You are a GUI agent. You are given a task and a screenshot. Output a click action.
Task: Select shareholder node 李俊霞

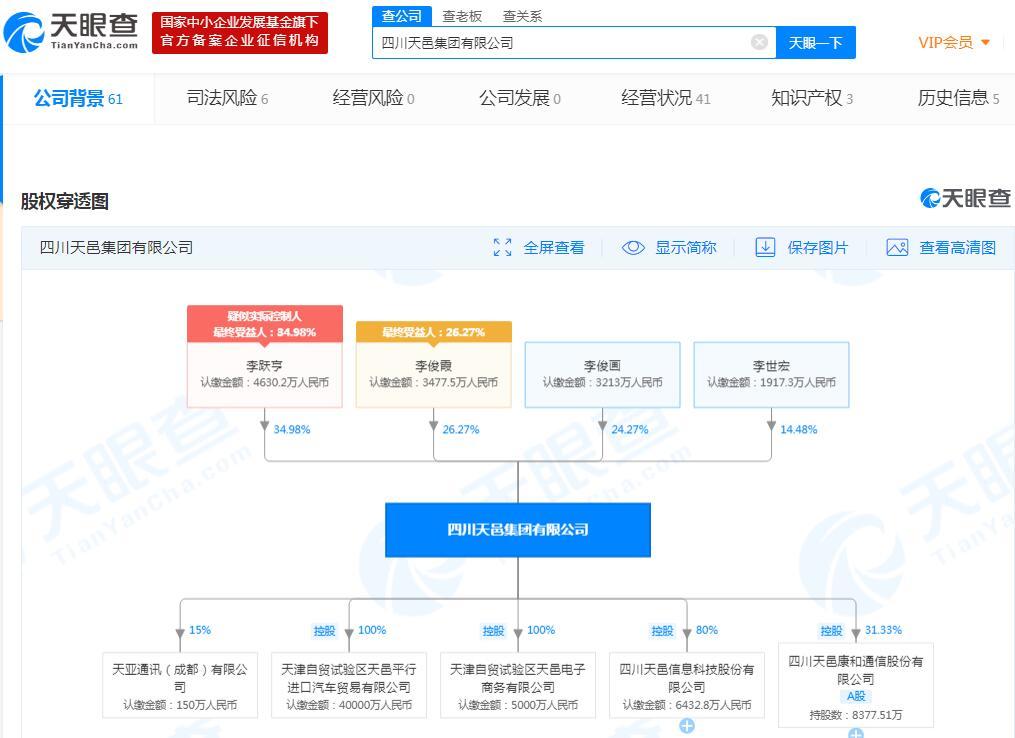434,374
